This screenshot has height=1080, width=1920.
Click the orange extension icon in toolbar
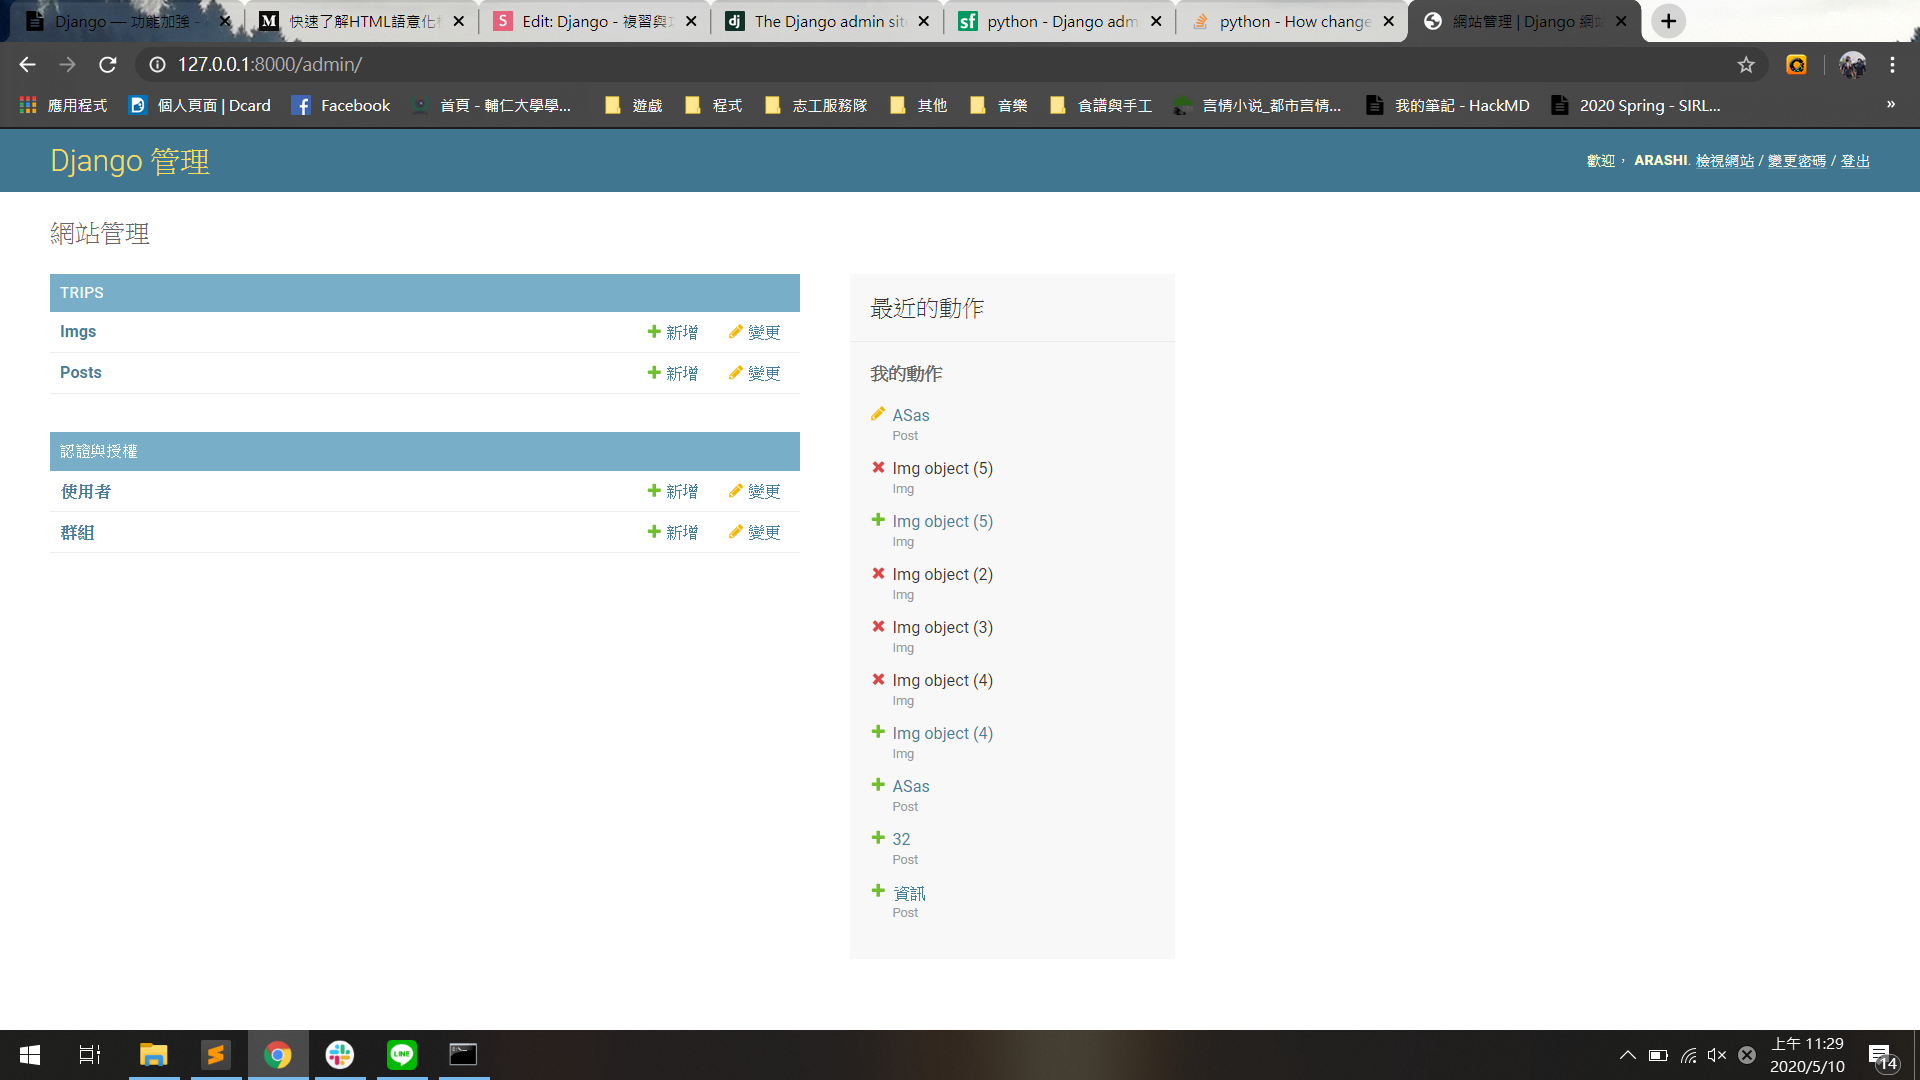[x=1797, y=65]
